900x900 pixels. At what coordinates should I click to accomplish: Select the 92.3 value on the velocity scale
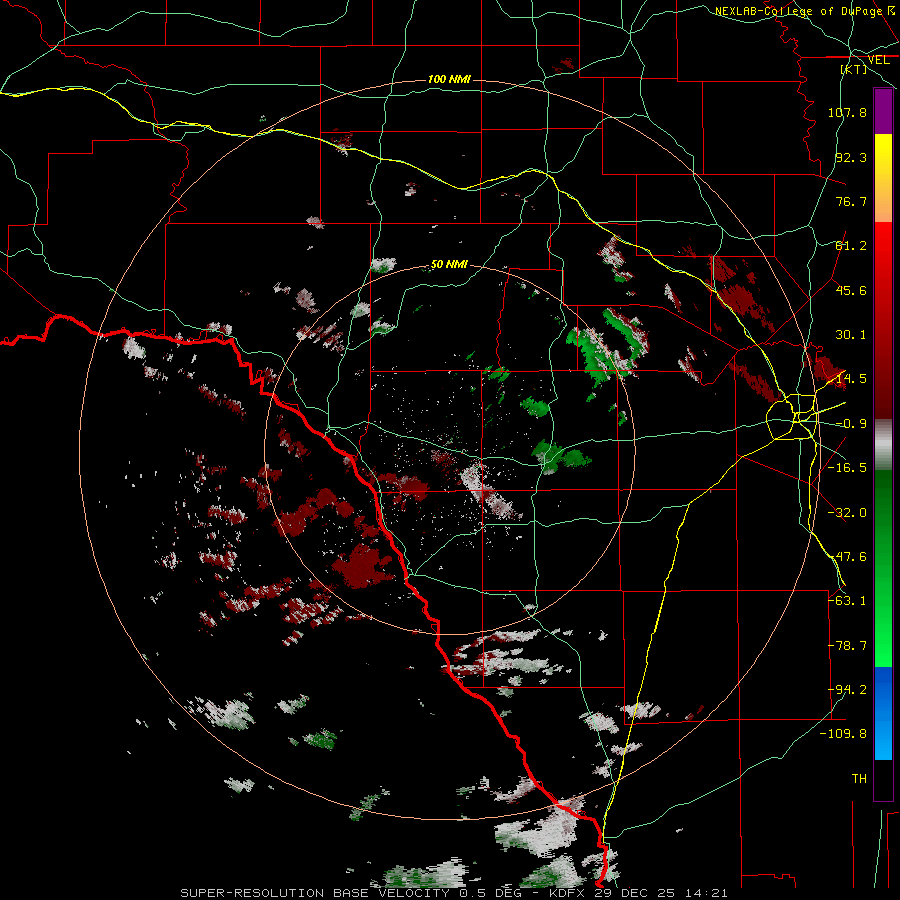coord(851,157)
